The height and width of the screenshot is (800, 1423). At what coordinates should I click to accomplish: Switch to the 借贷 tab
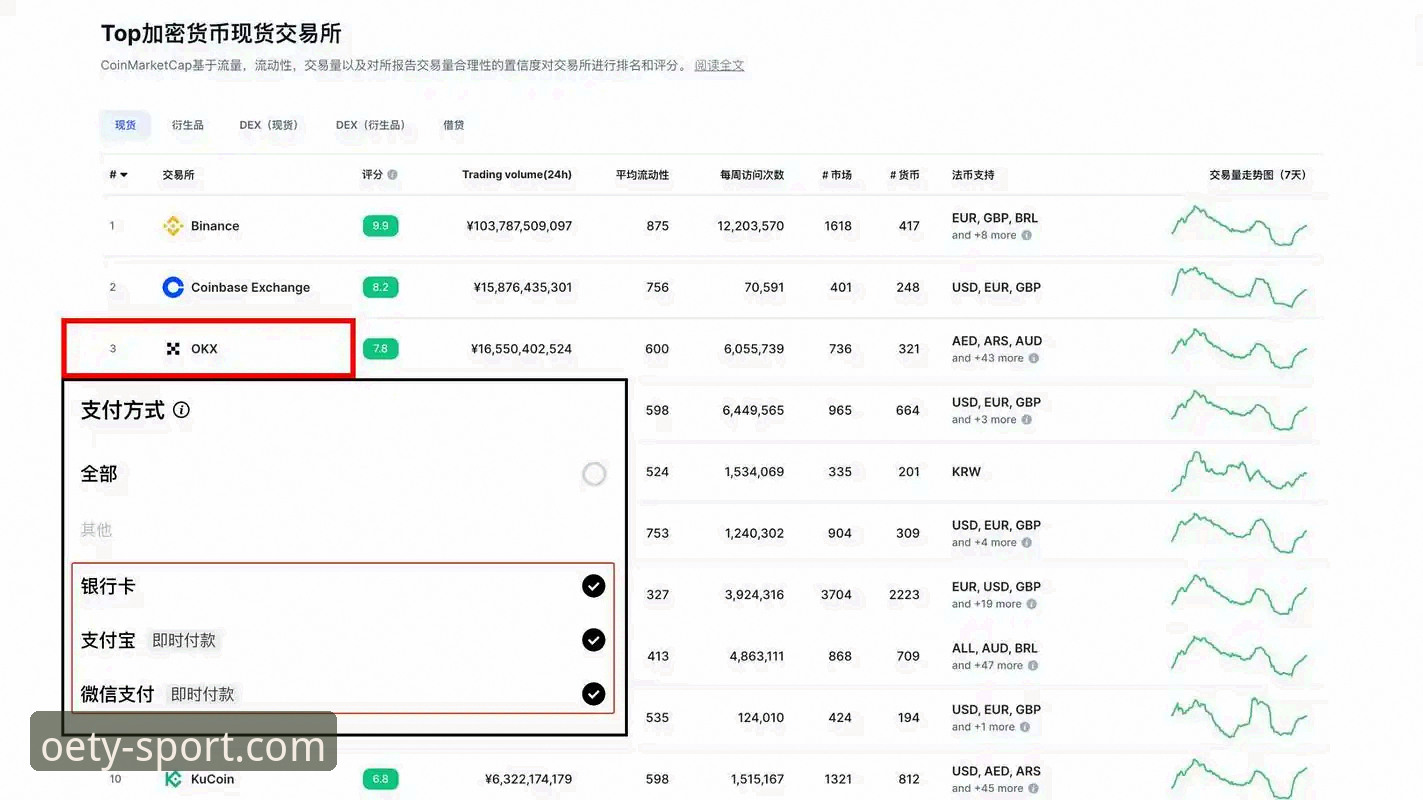click(x=454, y=125)
